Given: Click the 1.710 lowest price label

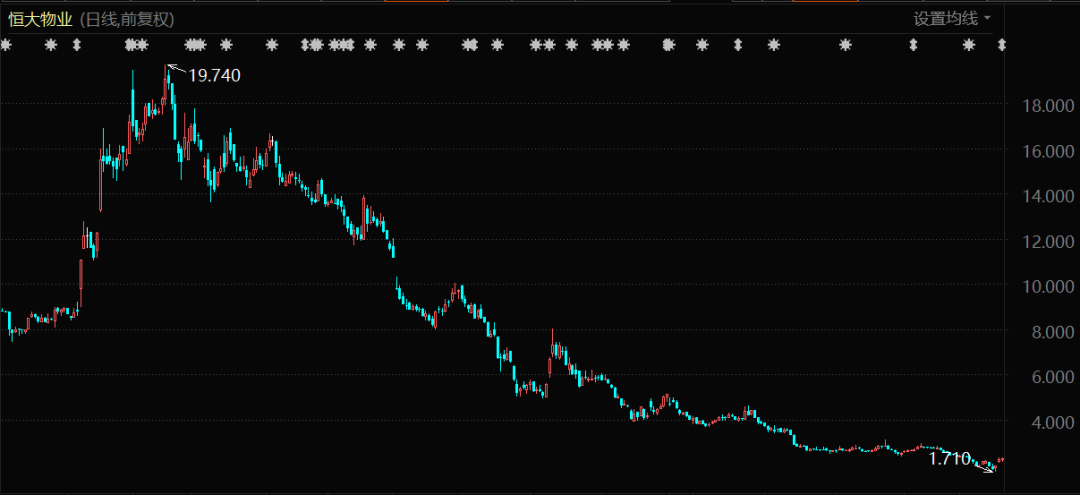Looking at the screenshot, I should (x=949, y=459).
